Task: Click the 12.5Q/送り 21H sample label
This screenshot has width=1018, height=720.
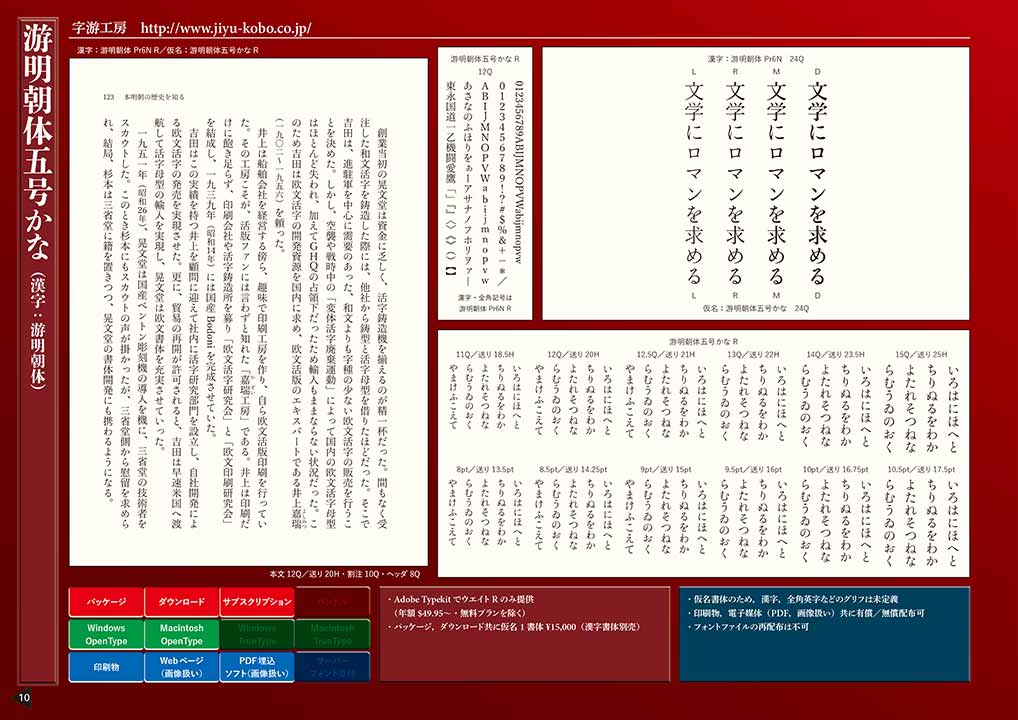Action: (x=665, y=354)
